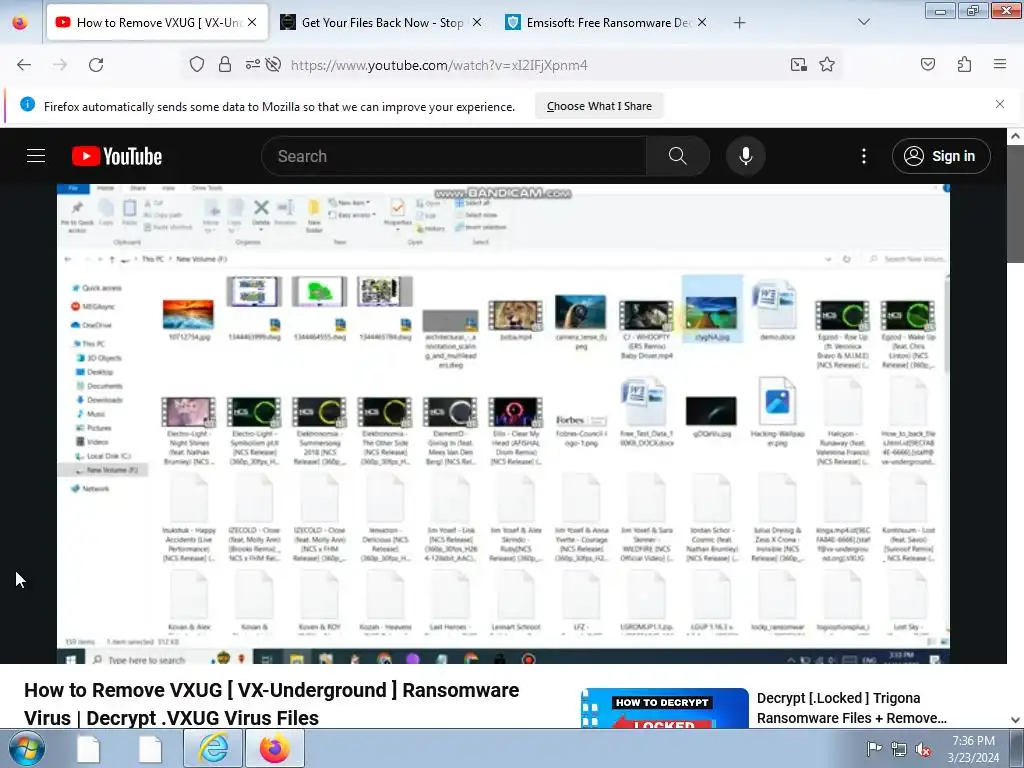This screenshot has height=768, width=1024.
Task: Open the tracking protection shield icon
Action: [x=197, y=64]
